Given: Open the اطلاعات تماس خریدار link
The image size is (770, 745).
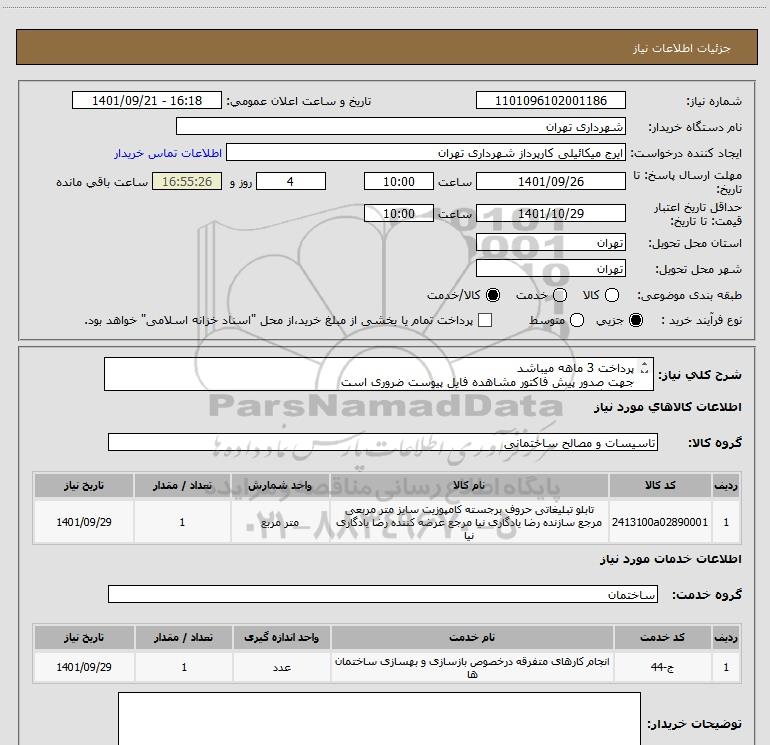Looking at the screenshot, I should [168, 153].
